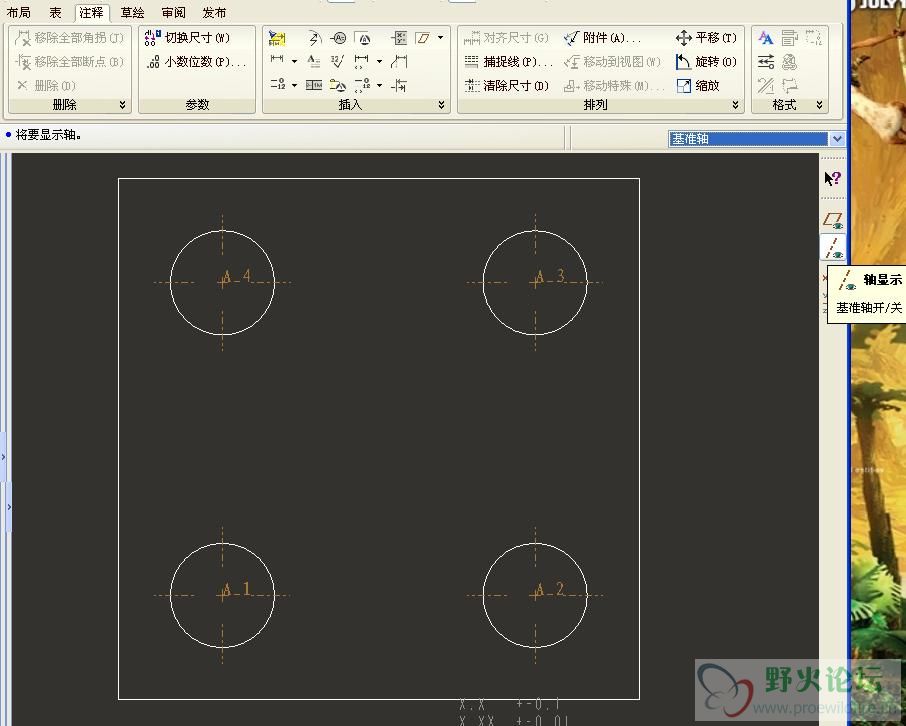This screenshot has width=906, height=726.
Task: Select the reference dimension tool icon
Action: [x=361, y=61]
